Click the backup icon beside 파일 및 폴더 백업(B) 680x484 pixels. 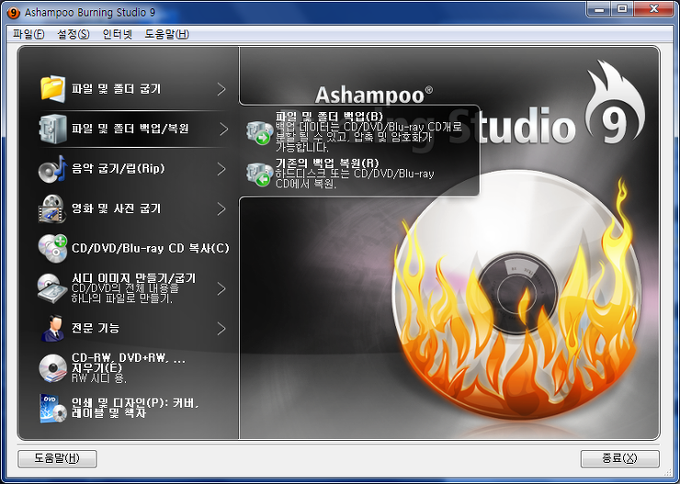(260, 133)
